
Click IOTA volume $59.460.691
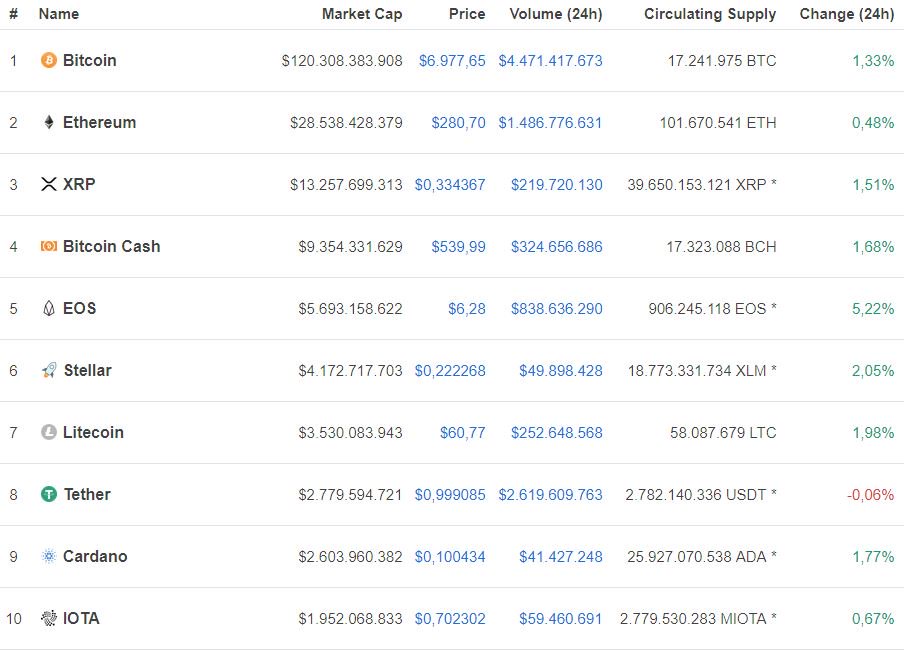pos(561,619)
